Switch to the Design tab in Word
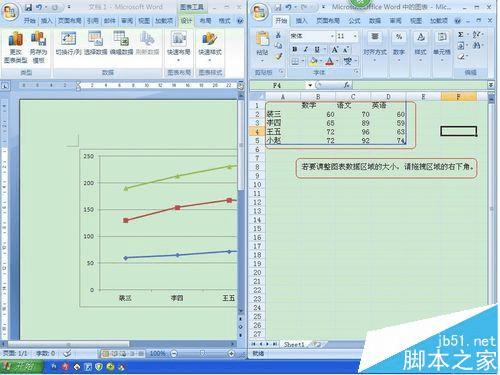 click(186, 21)
